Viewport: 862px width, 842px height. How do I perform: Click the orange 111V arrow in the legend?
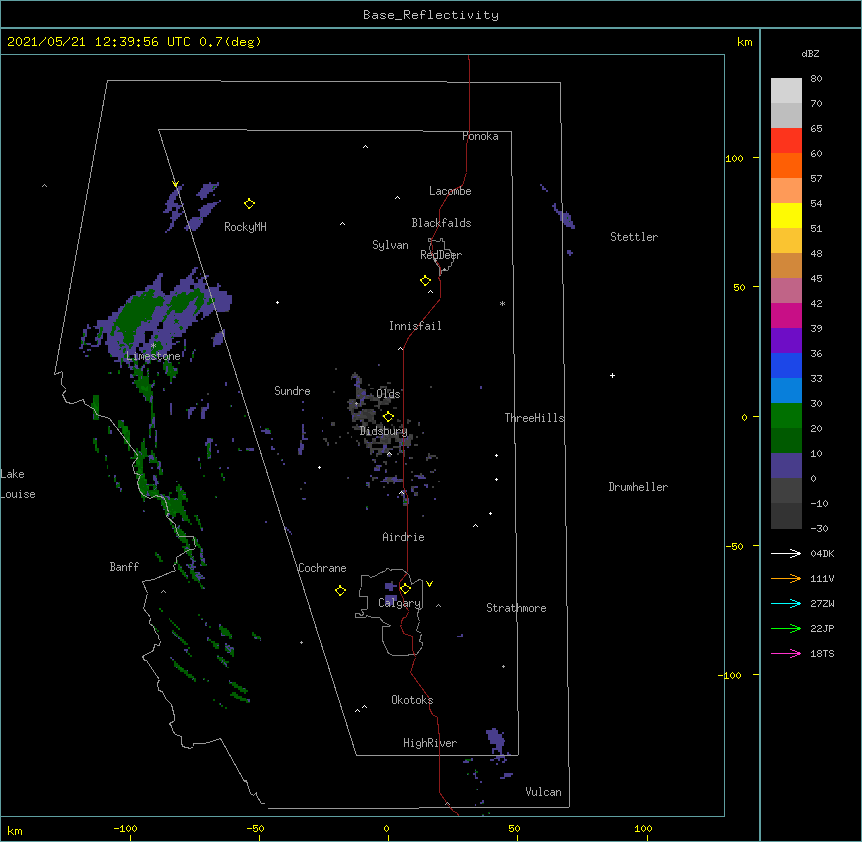786,578
